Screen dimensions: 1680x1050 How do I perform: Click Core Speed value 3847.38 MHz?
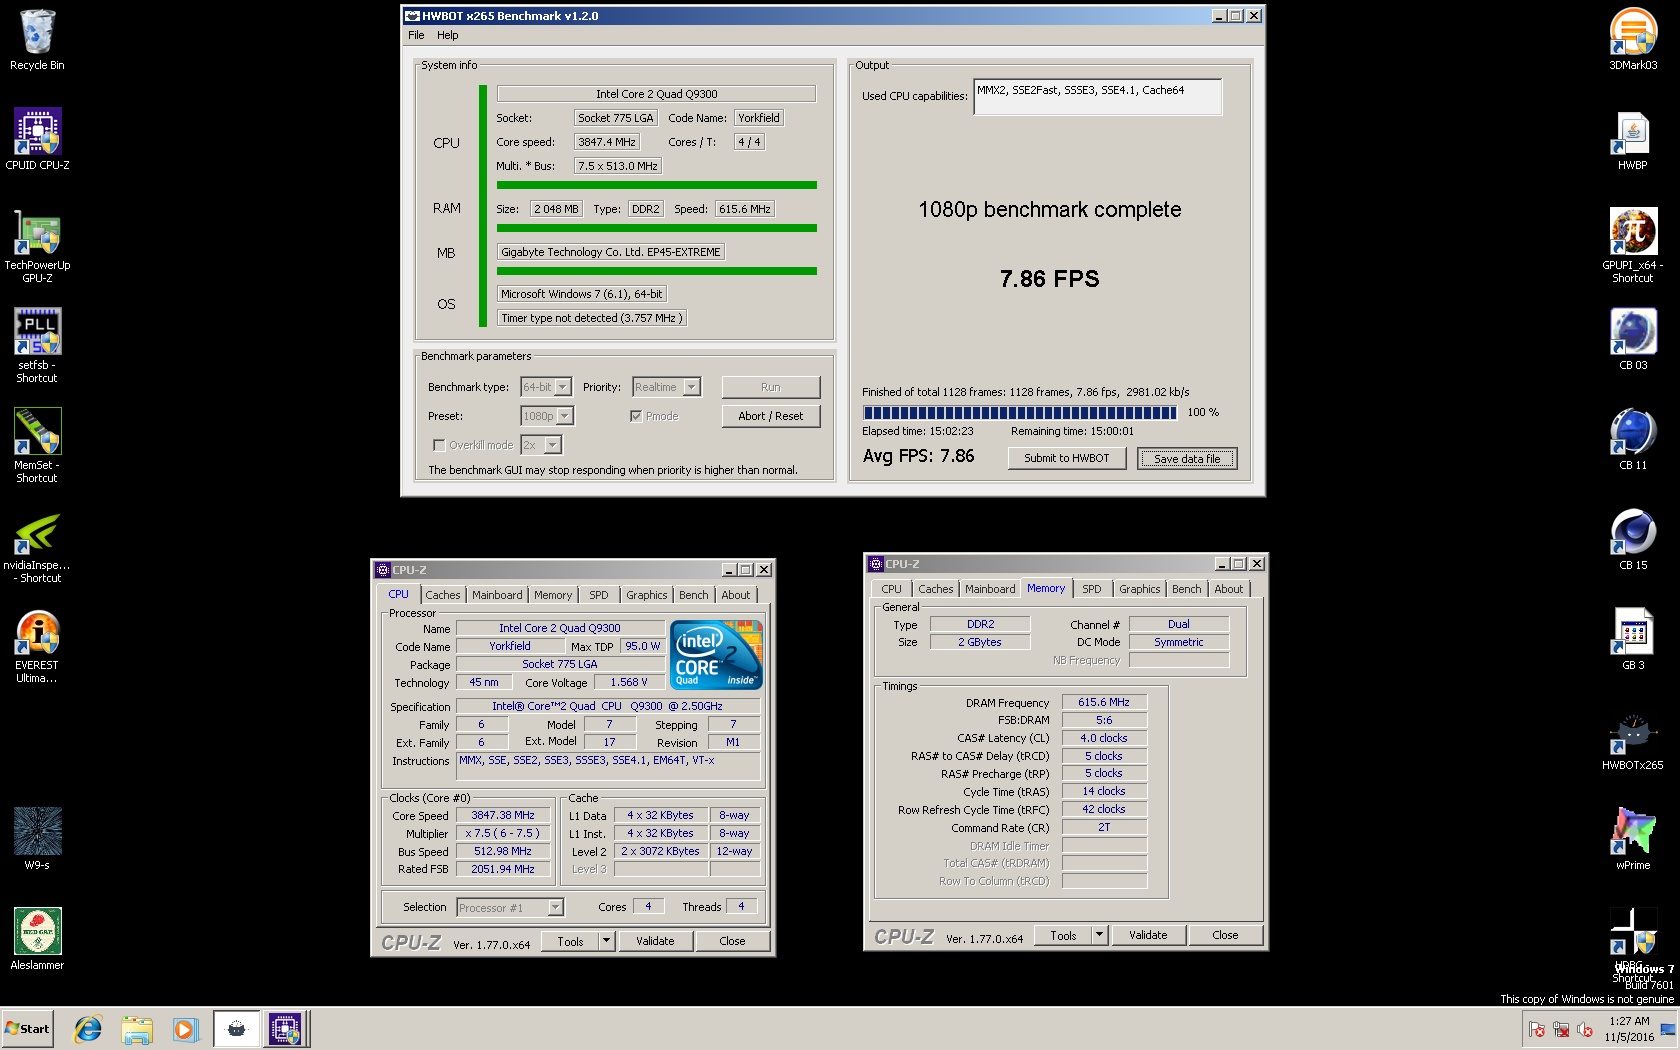coord(503,815)
